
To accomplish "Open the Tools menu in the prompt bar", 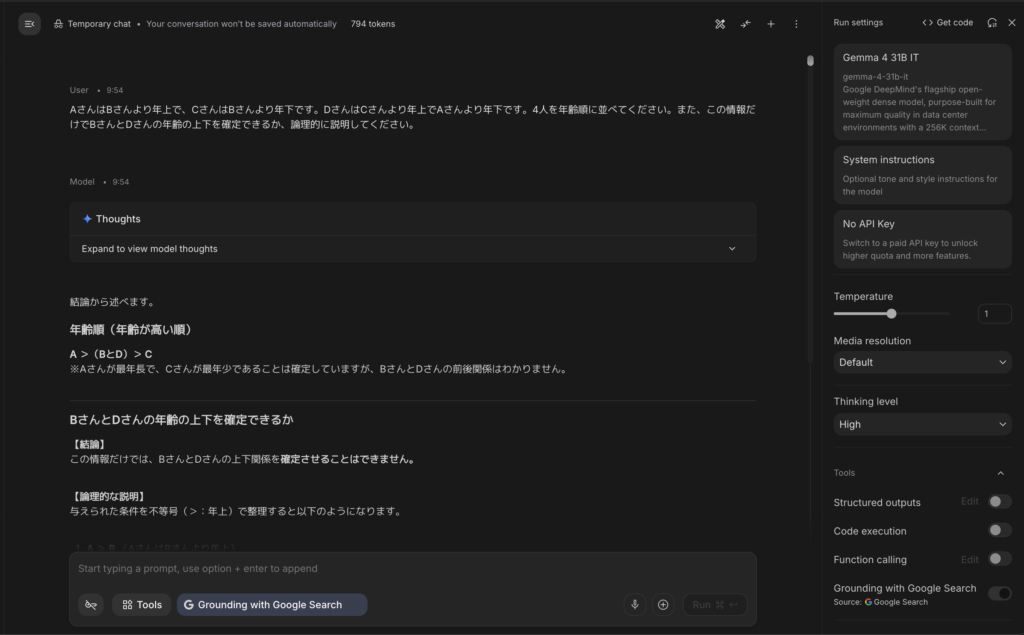I will [x=141, y=604].
